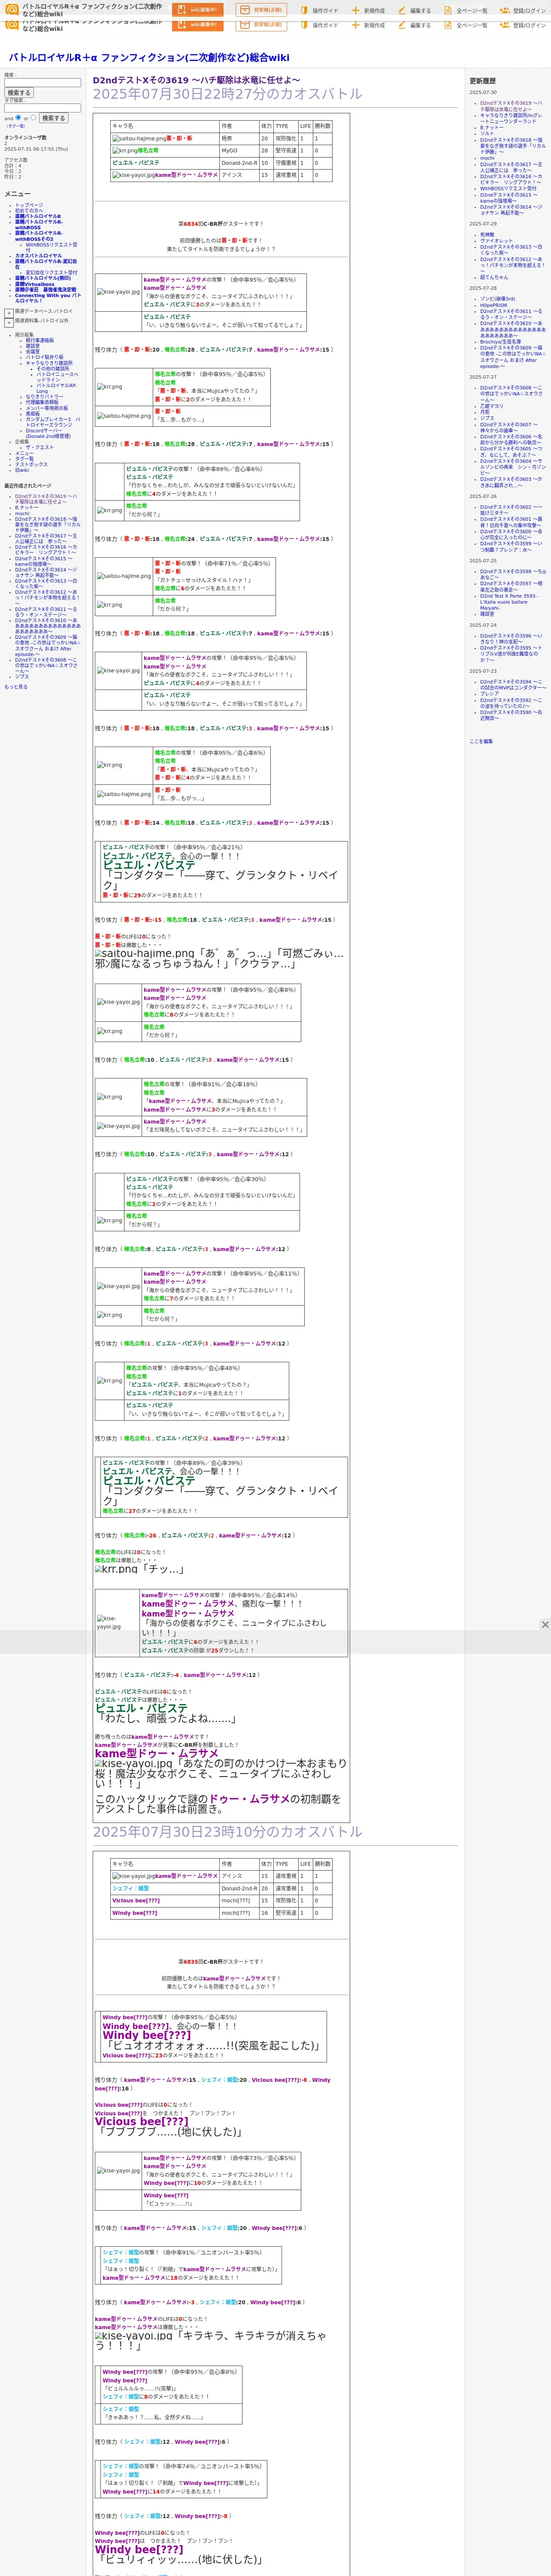551x2576 pixels.
Task: Open Brochiyo/生徒名簿 in update history
Action: pyautogui.click(x=500, y=342)
